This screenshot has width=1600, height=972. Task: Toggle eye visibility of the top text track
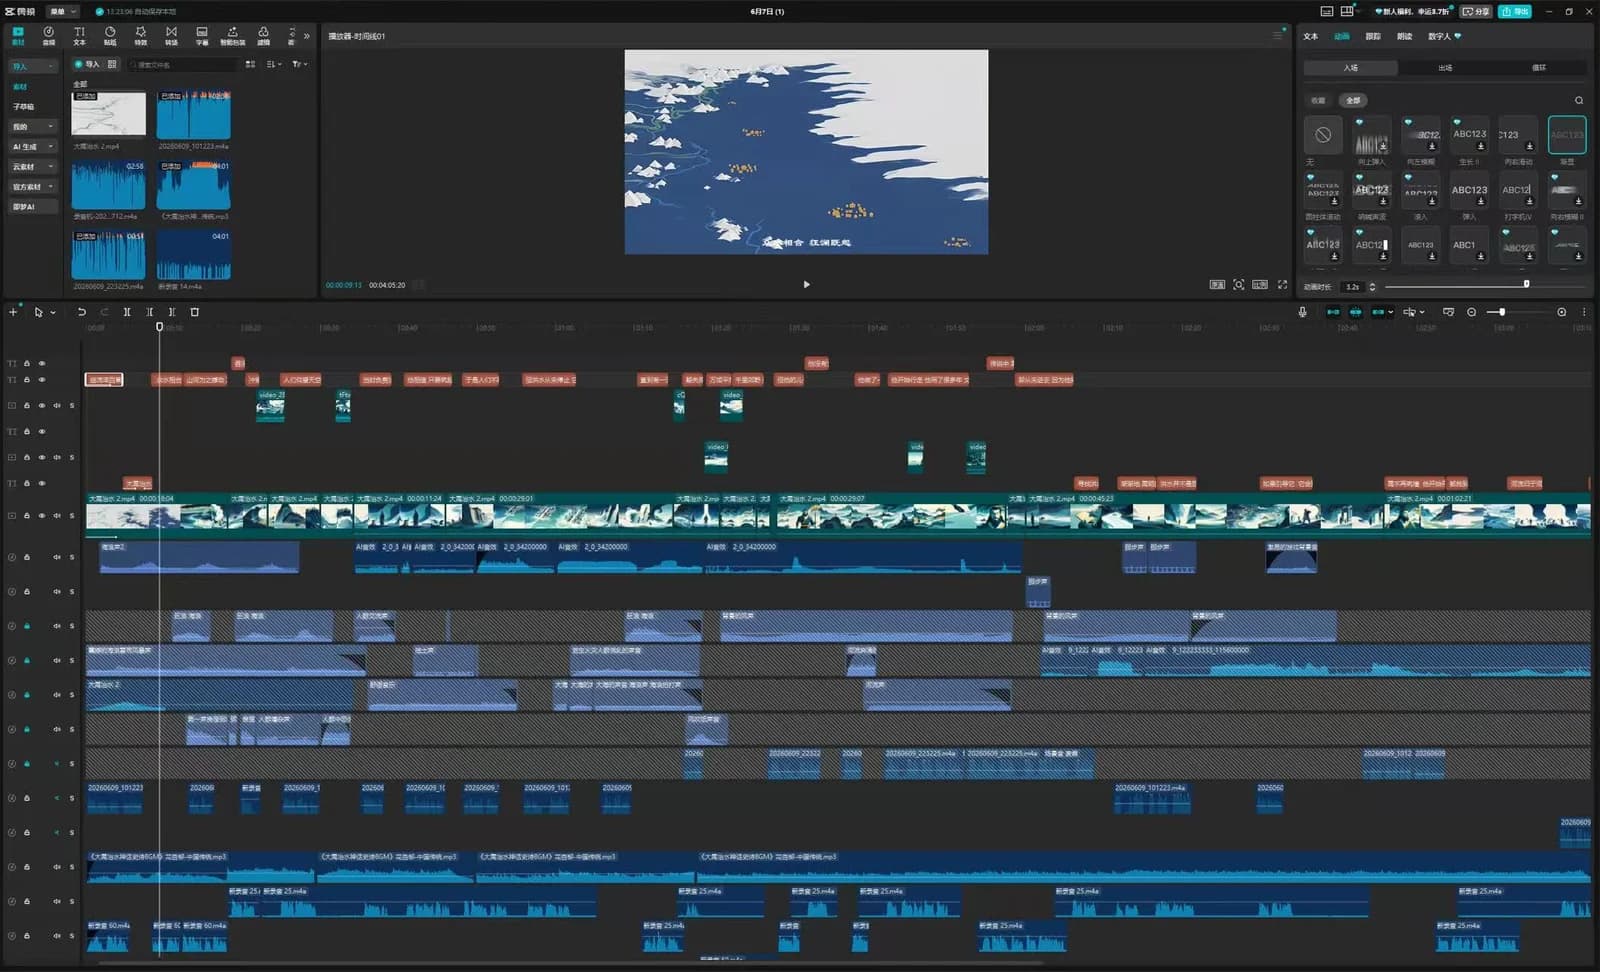pyautogui.click(x=42, y=364)
